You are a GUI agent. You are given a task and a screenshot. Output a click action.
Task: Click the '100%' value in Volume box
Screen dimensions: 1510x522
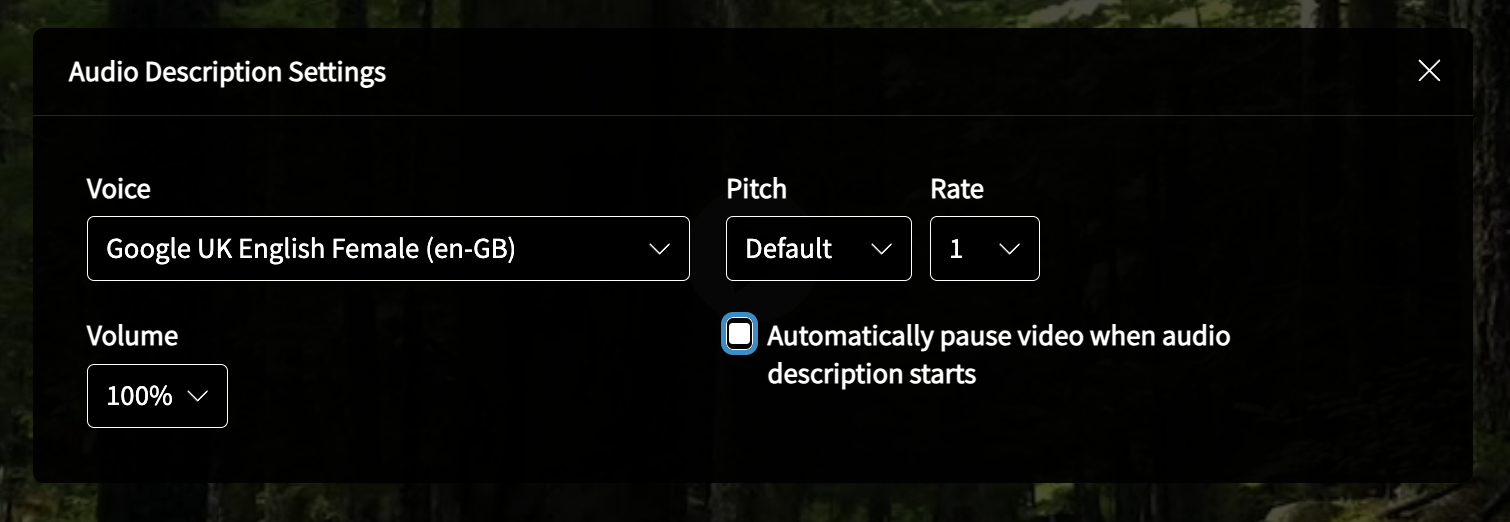[140, 396]
